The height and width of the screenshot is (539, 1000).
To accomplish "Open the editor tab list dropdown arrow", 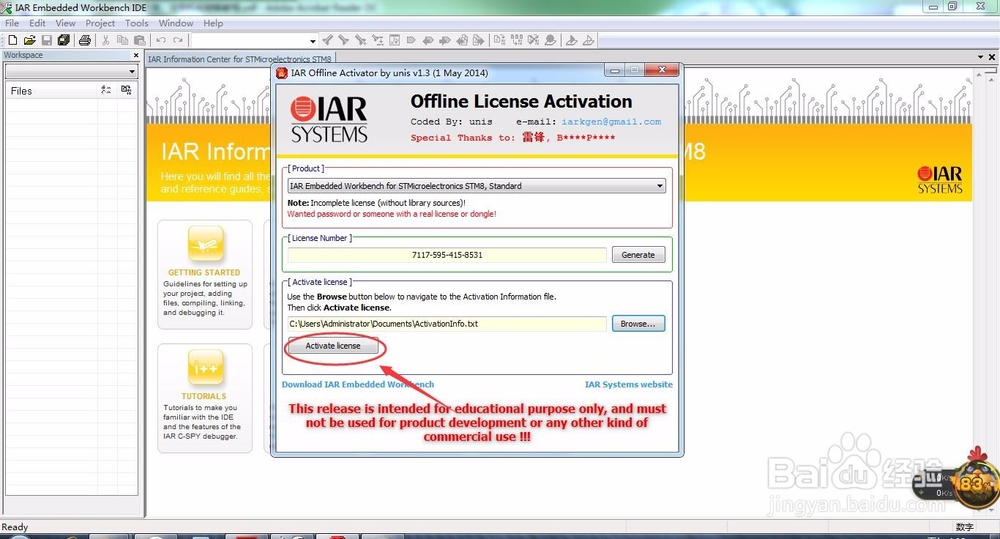I will point(980,57).
